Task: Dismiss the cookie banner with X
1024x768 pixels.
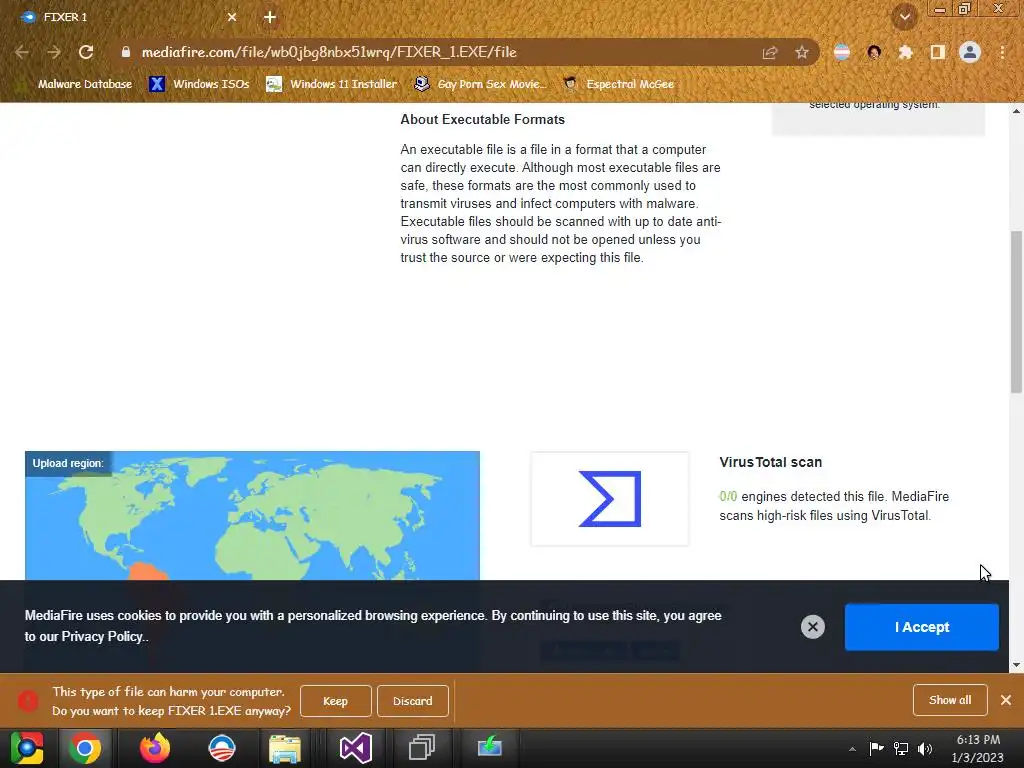Action: tap(812, 627)
